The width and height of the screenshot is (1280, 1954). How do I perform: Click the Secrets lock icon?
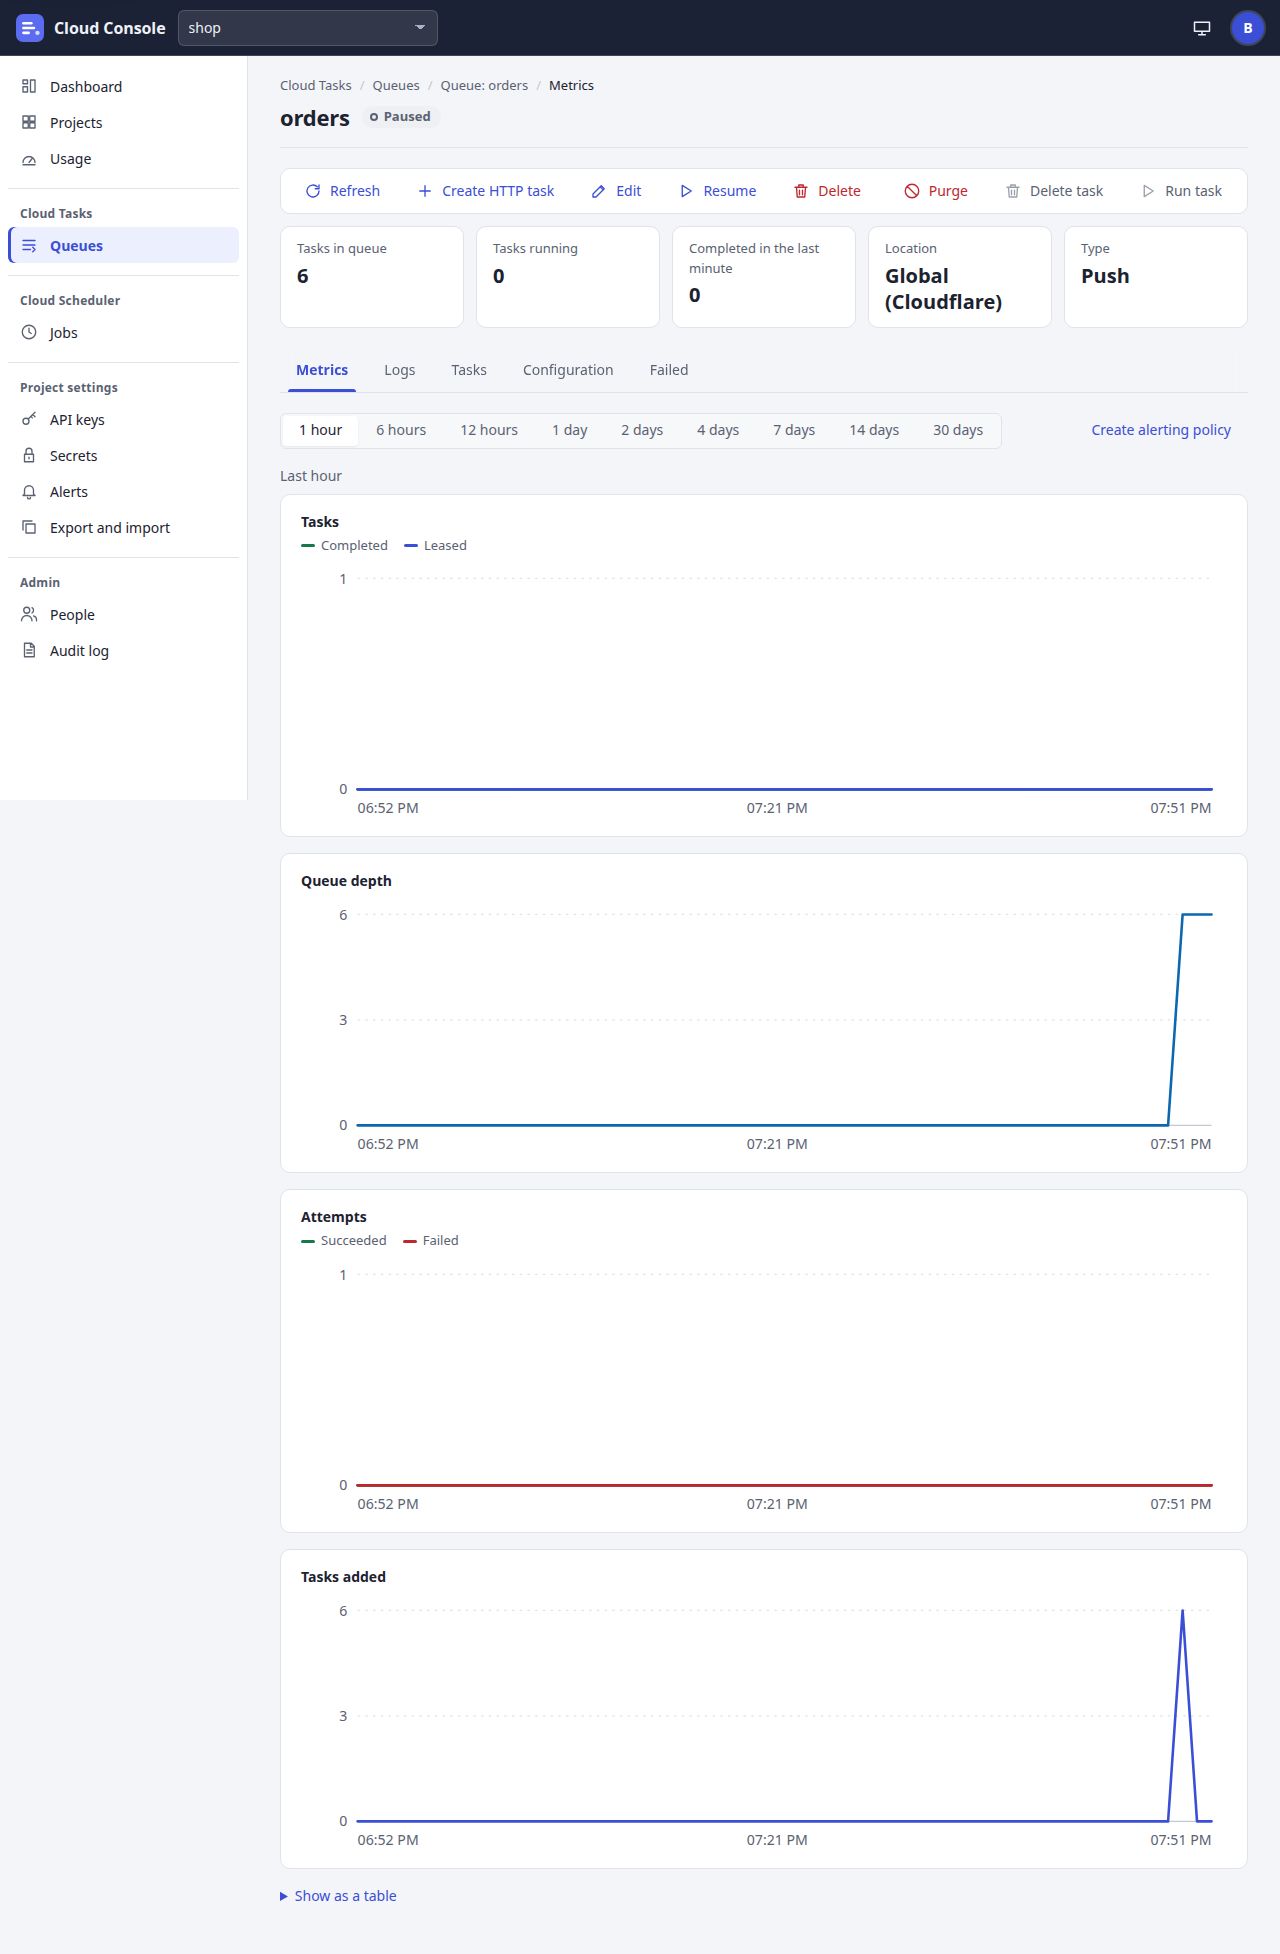click(29, 456)
